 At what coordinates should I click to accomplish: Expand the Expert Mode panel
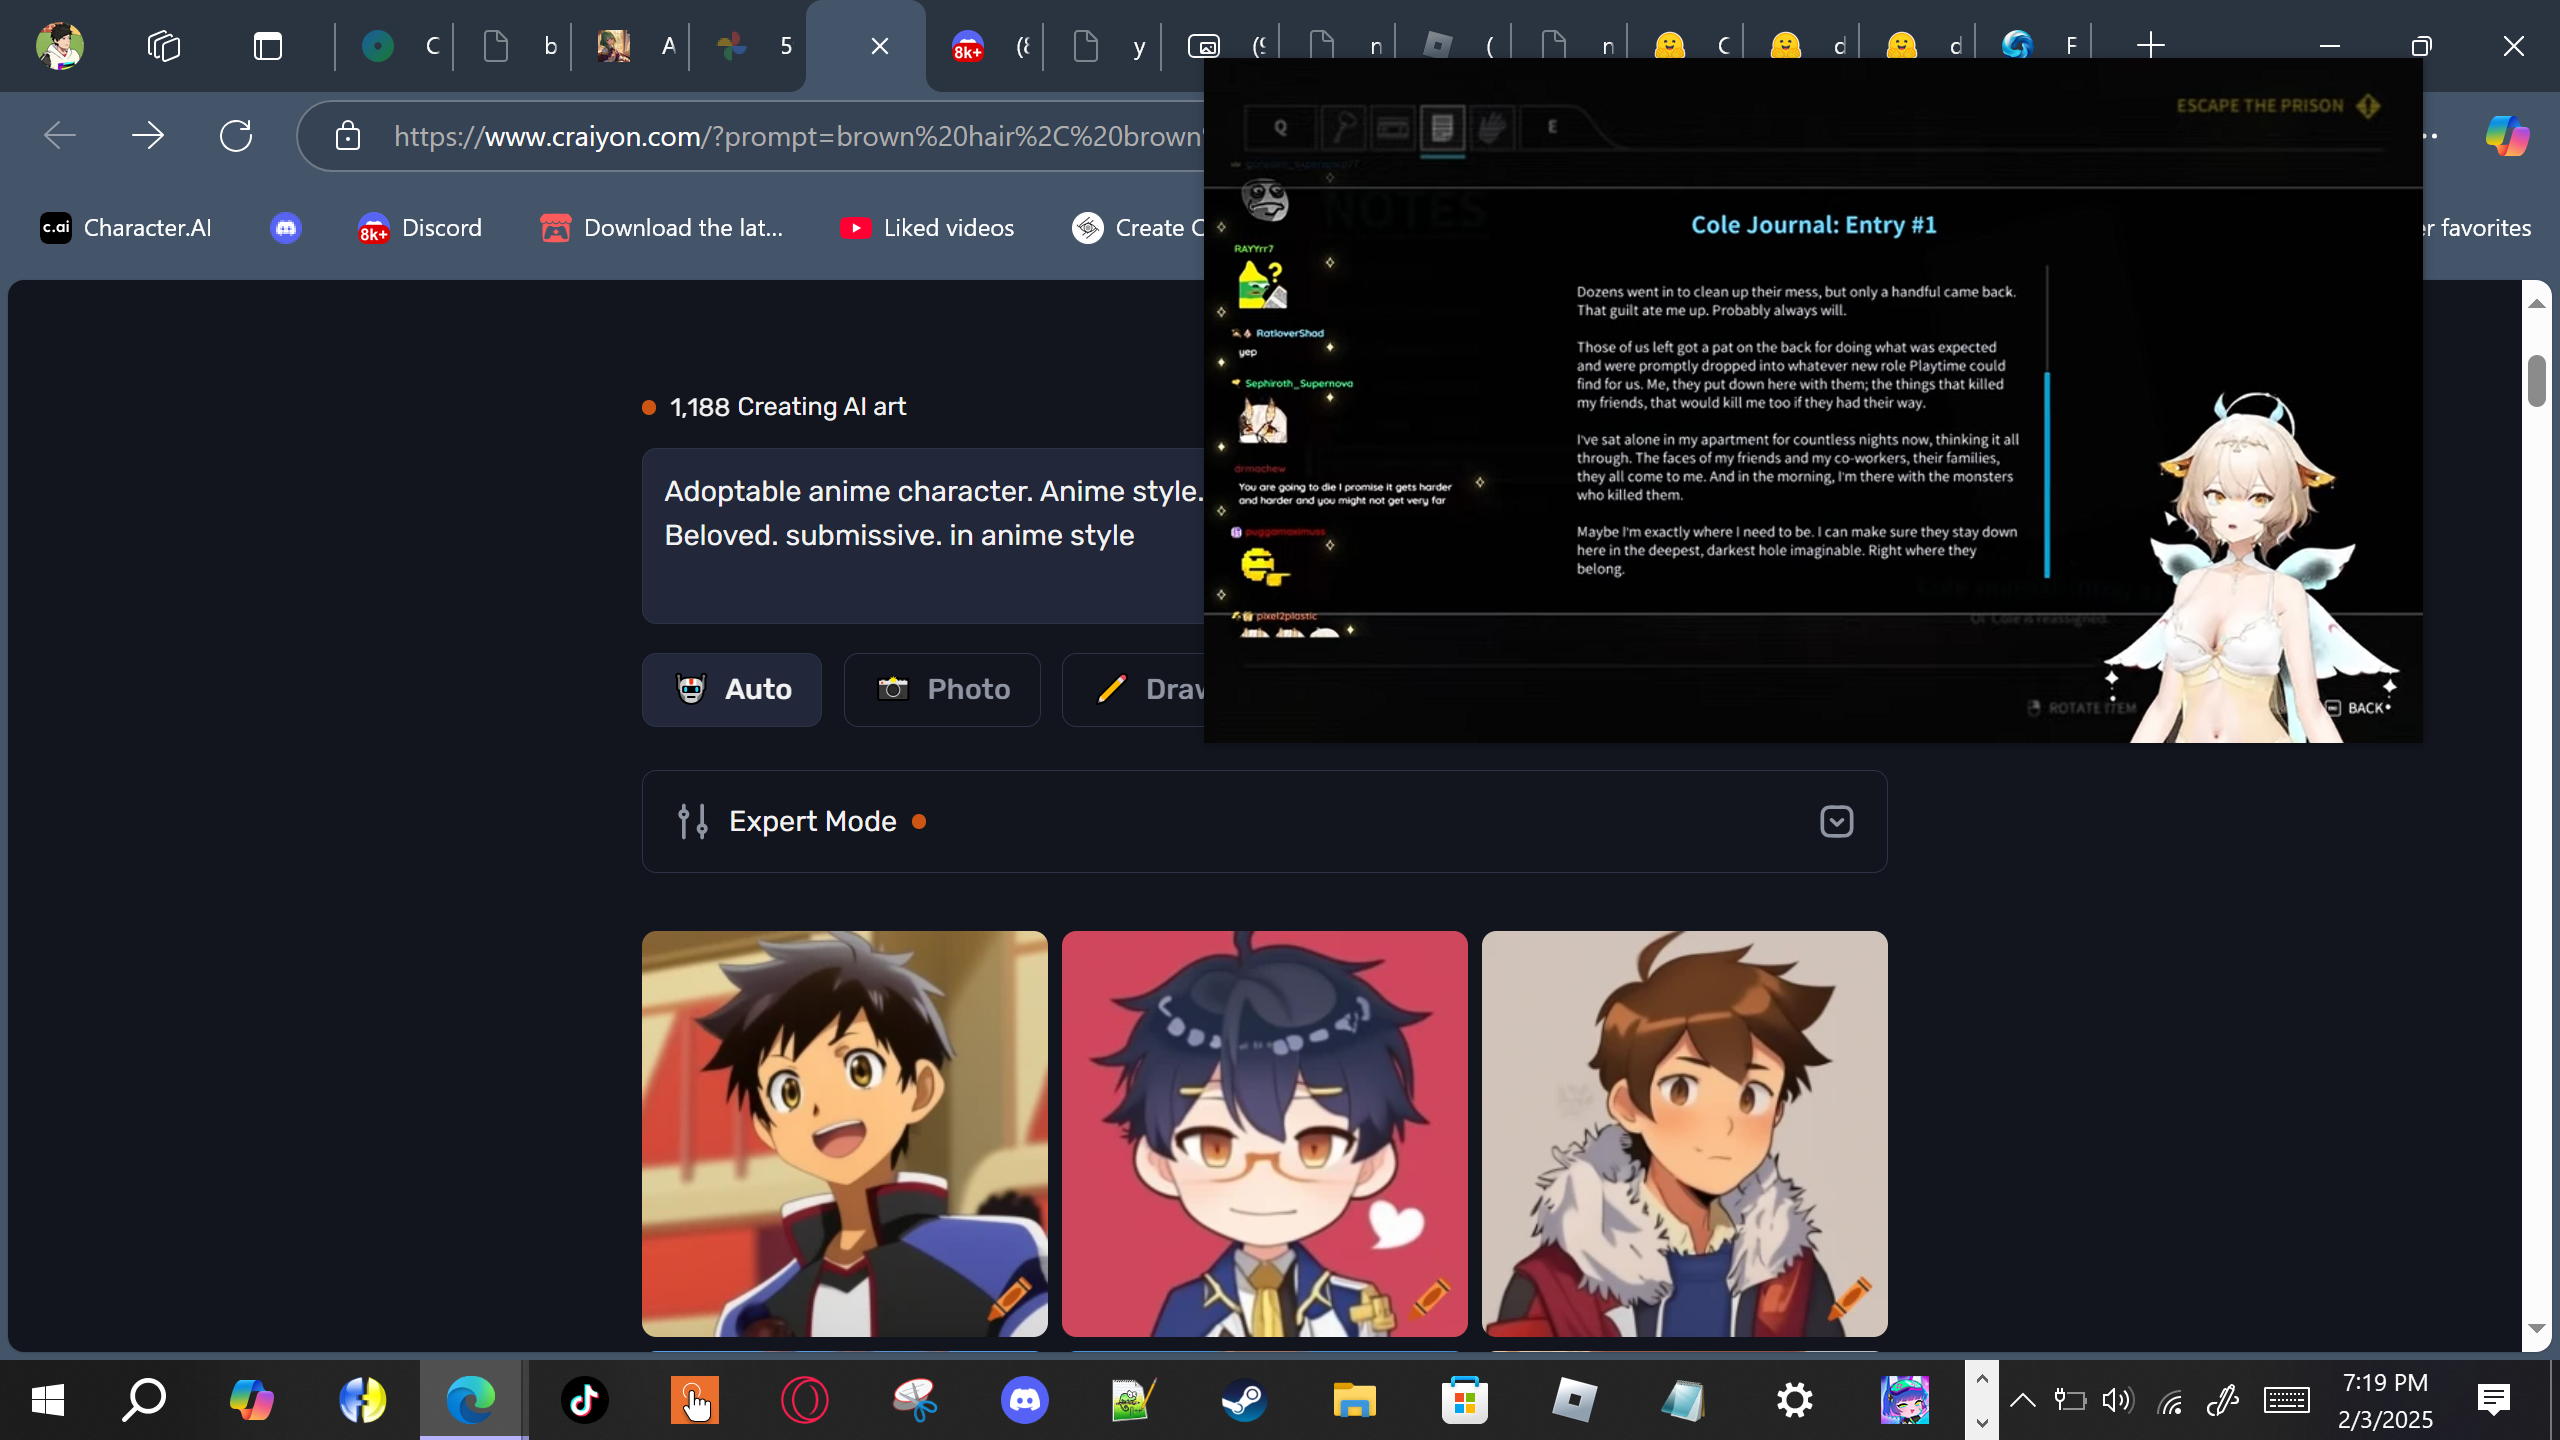(1264, 822)
